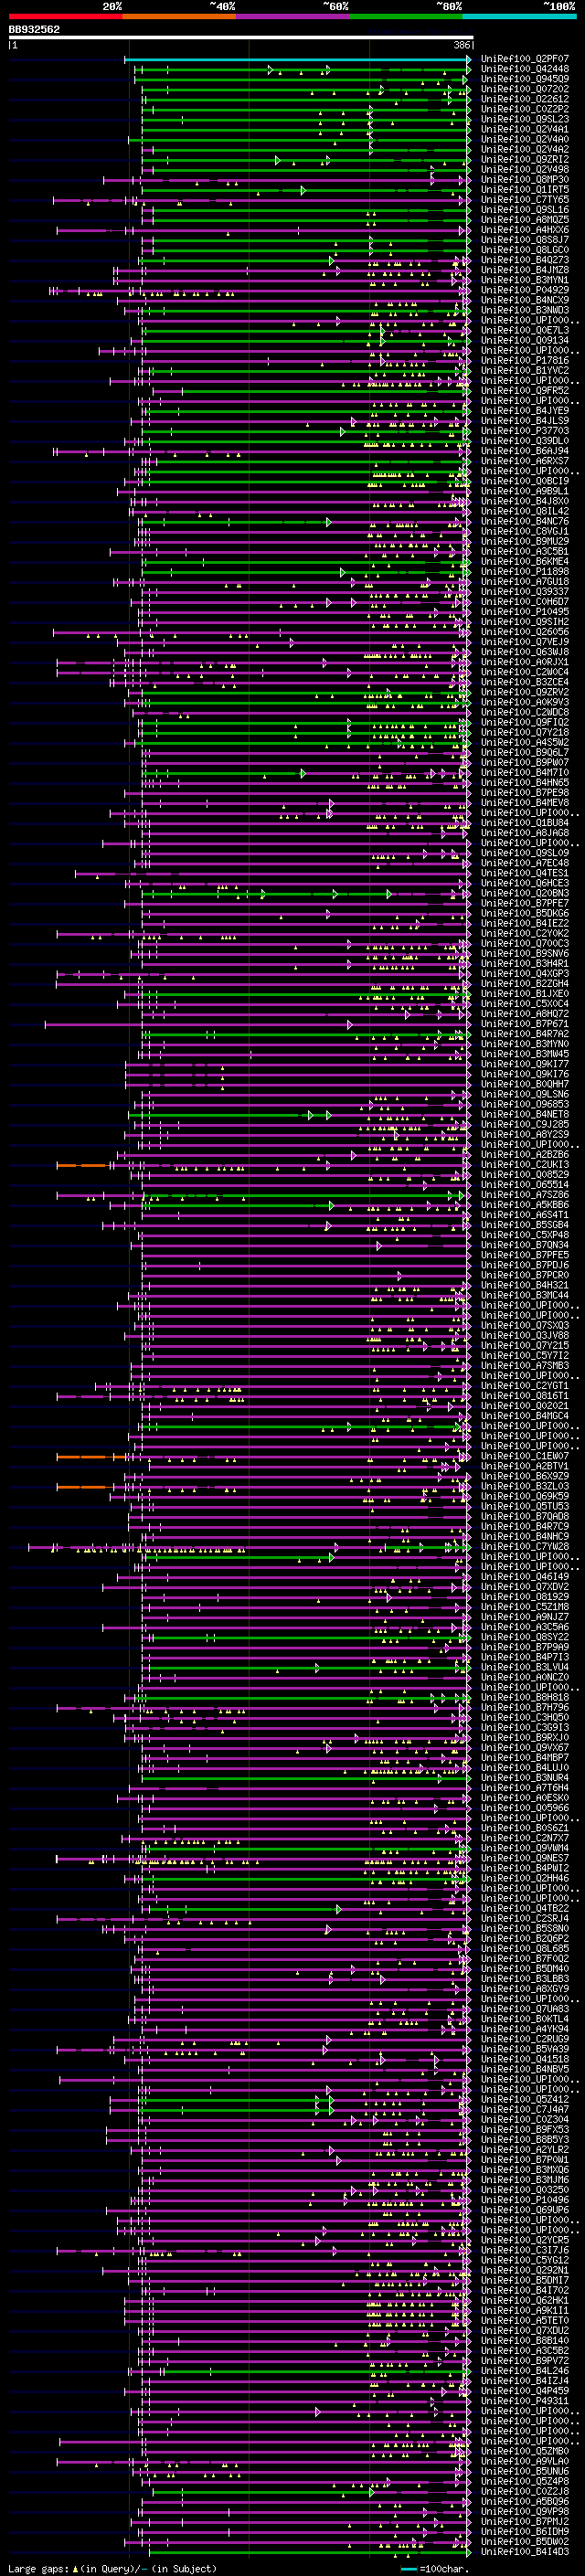The width and height of the screenshot is (585, 2576).
Task: Click UniRef100_Q1IRT5 label
Action: 525,190
